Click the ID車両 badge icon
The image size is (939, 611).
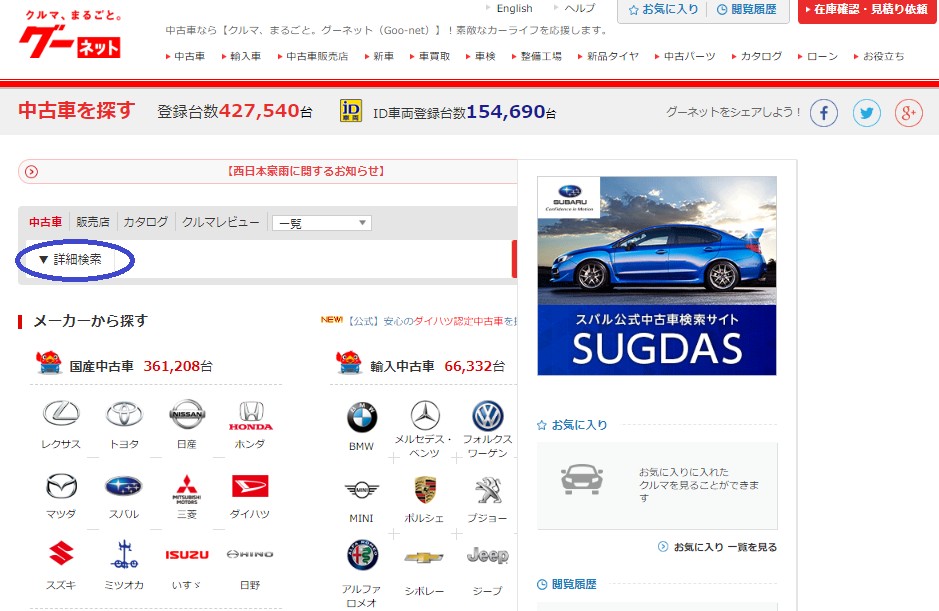click(x=350, y=111)
